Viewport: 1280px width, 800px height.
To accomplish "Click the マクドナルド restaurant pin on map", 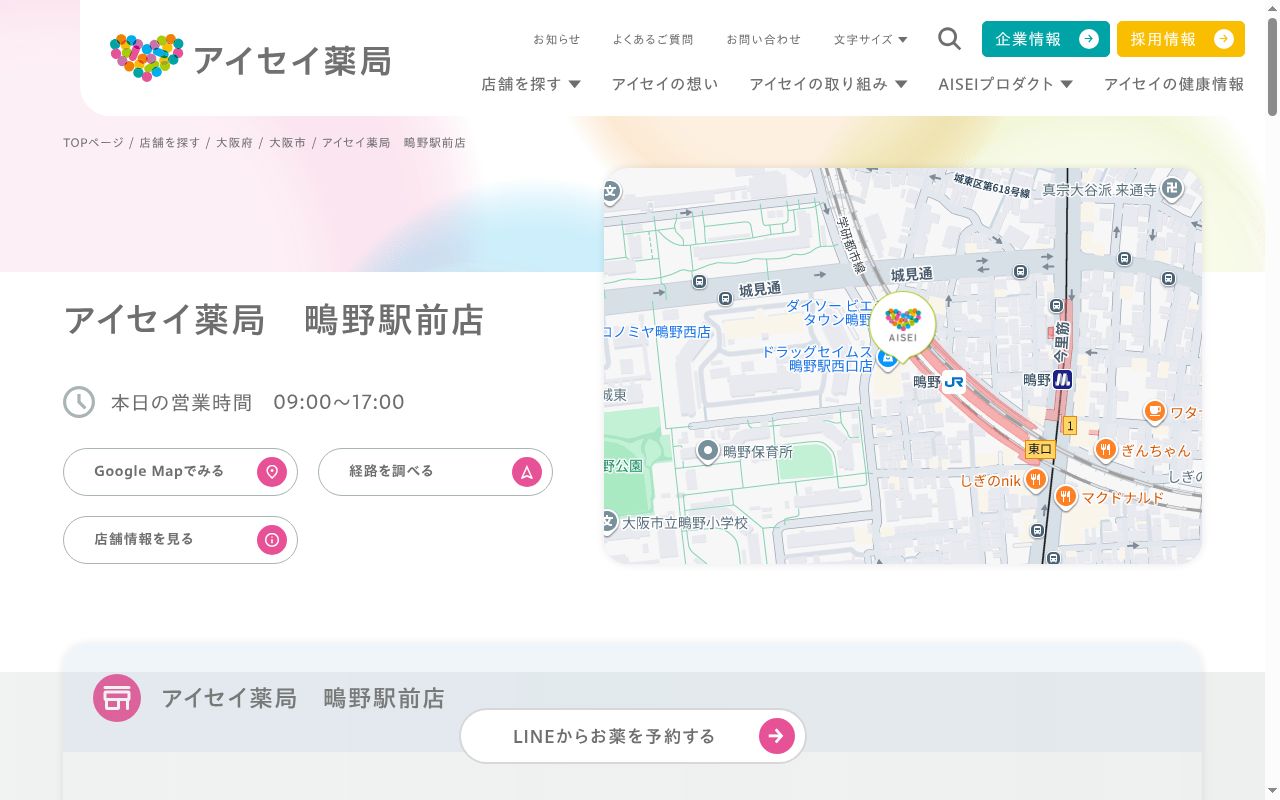I will [1066, 497].
